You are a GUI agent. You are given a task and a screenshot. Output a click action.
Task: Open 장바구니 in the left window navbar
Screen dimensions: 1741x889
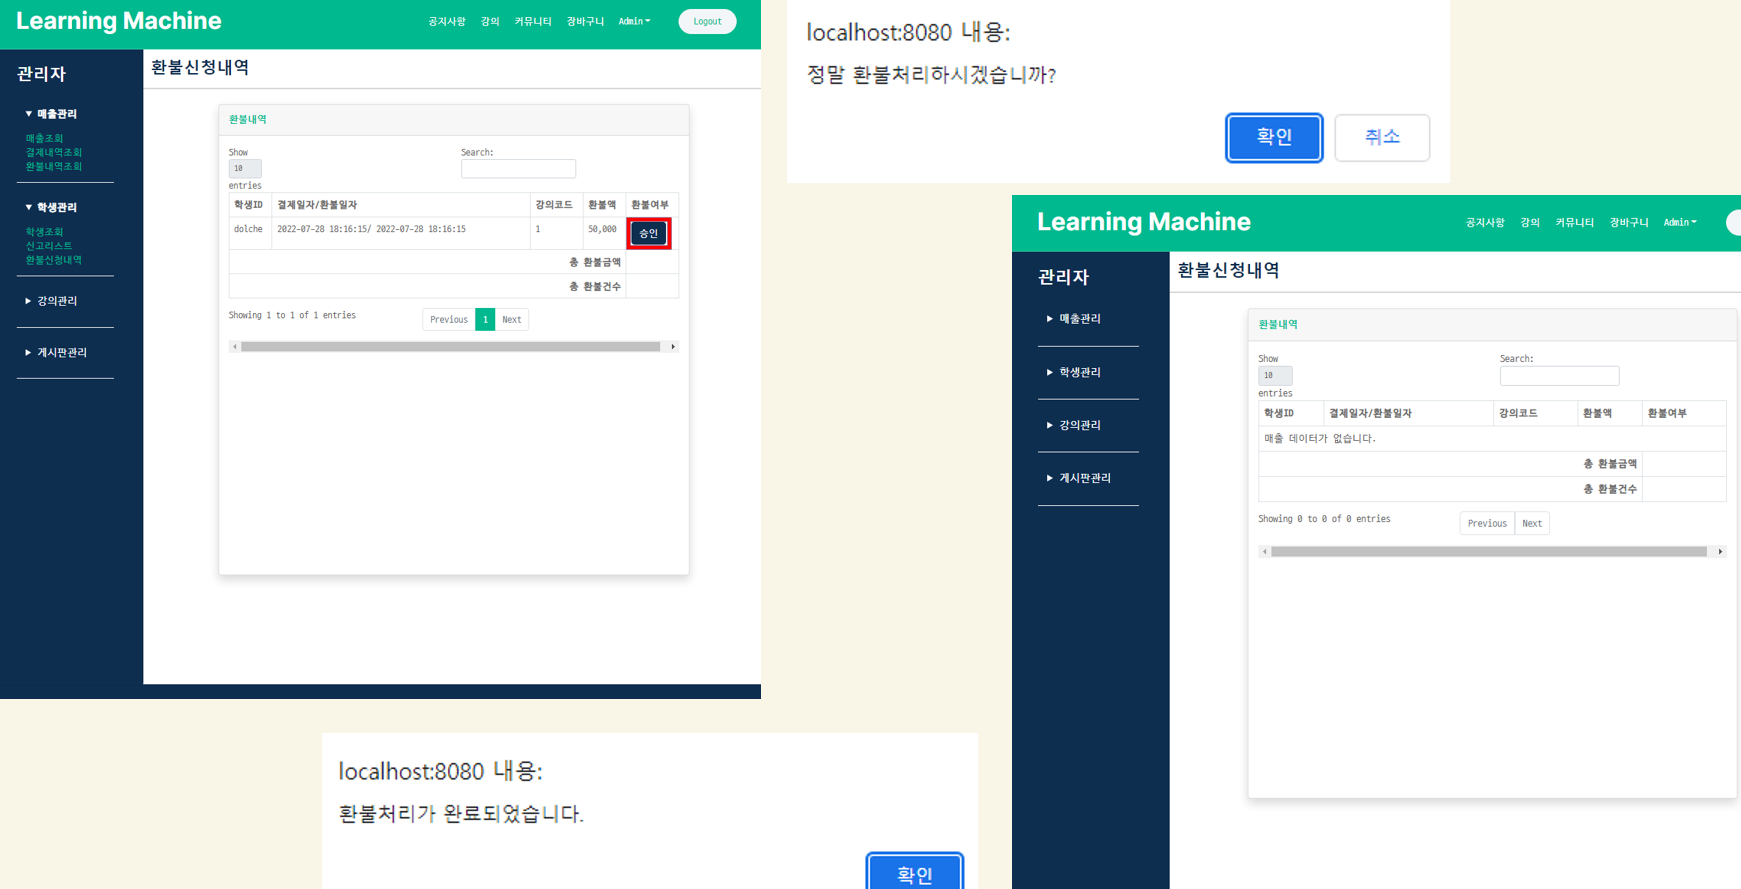coord(585,21)
